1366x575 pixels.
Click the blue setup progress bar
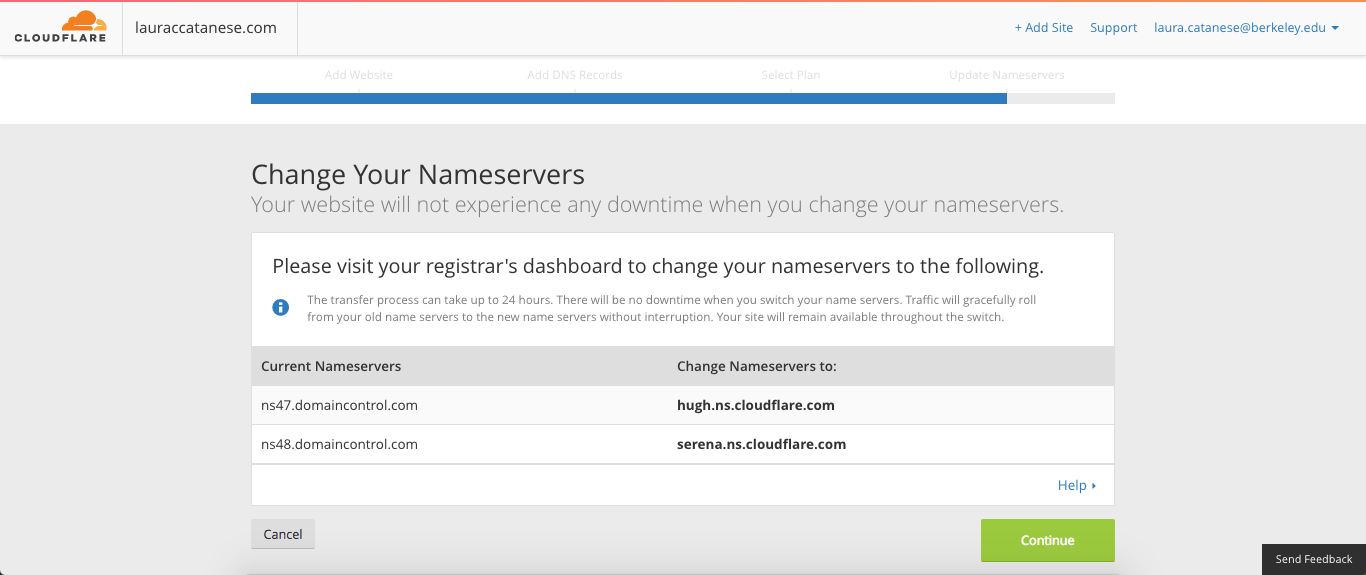[x=628, y=98]
